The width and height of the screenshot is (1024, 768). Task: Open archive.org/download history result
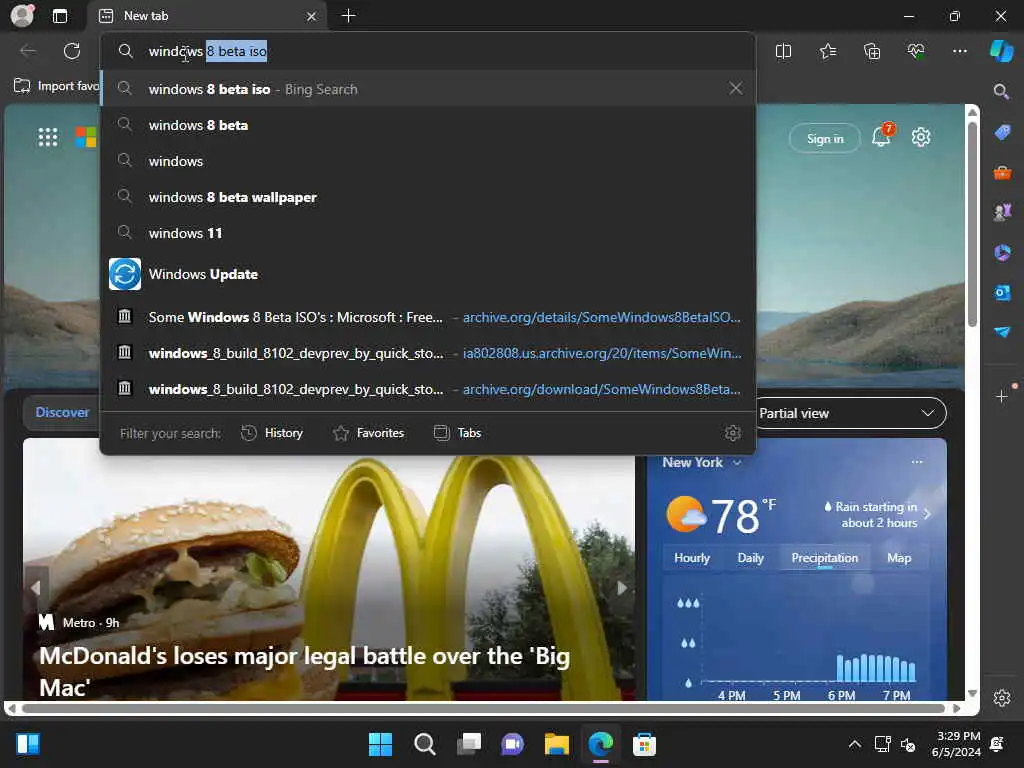click(x=428, y=389)
